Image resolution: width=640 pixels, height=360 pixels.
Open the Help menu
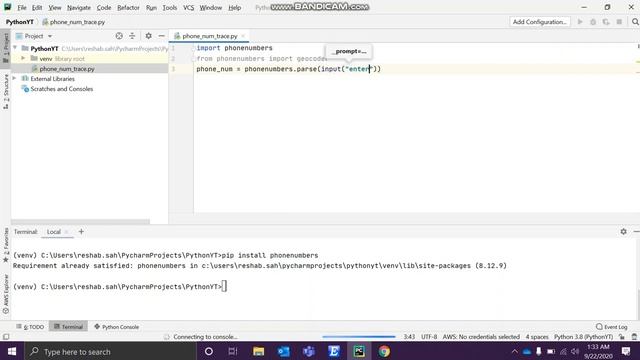coord(234,7)
